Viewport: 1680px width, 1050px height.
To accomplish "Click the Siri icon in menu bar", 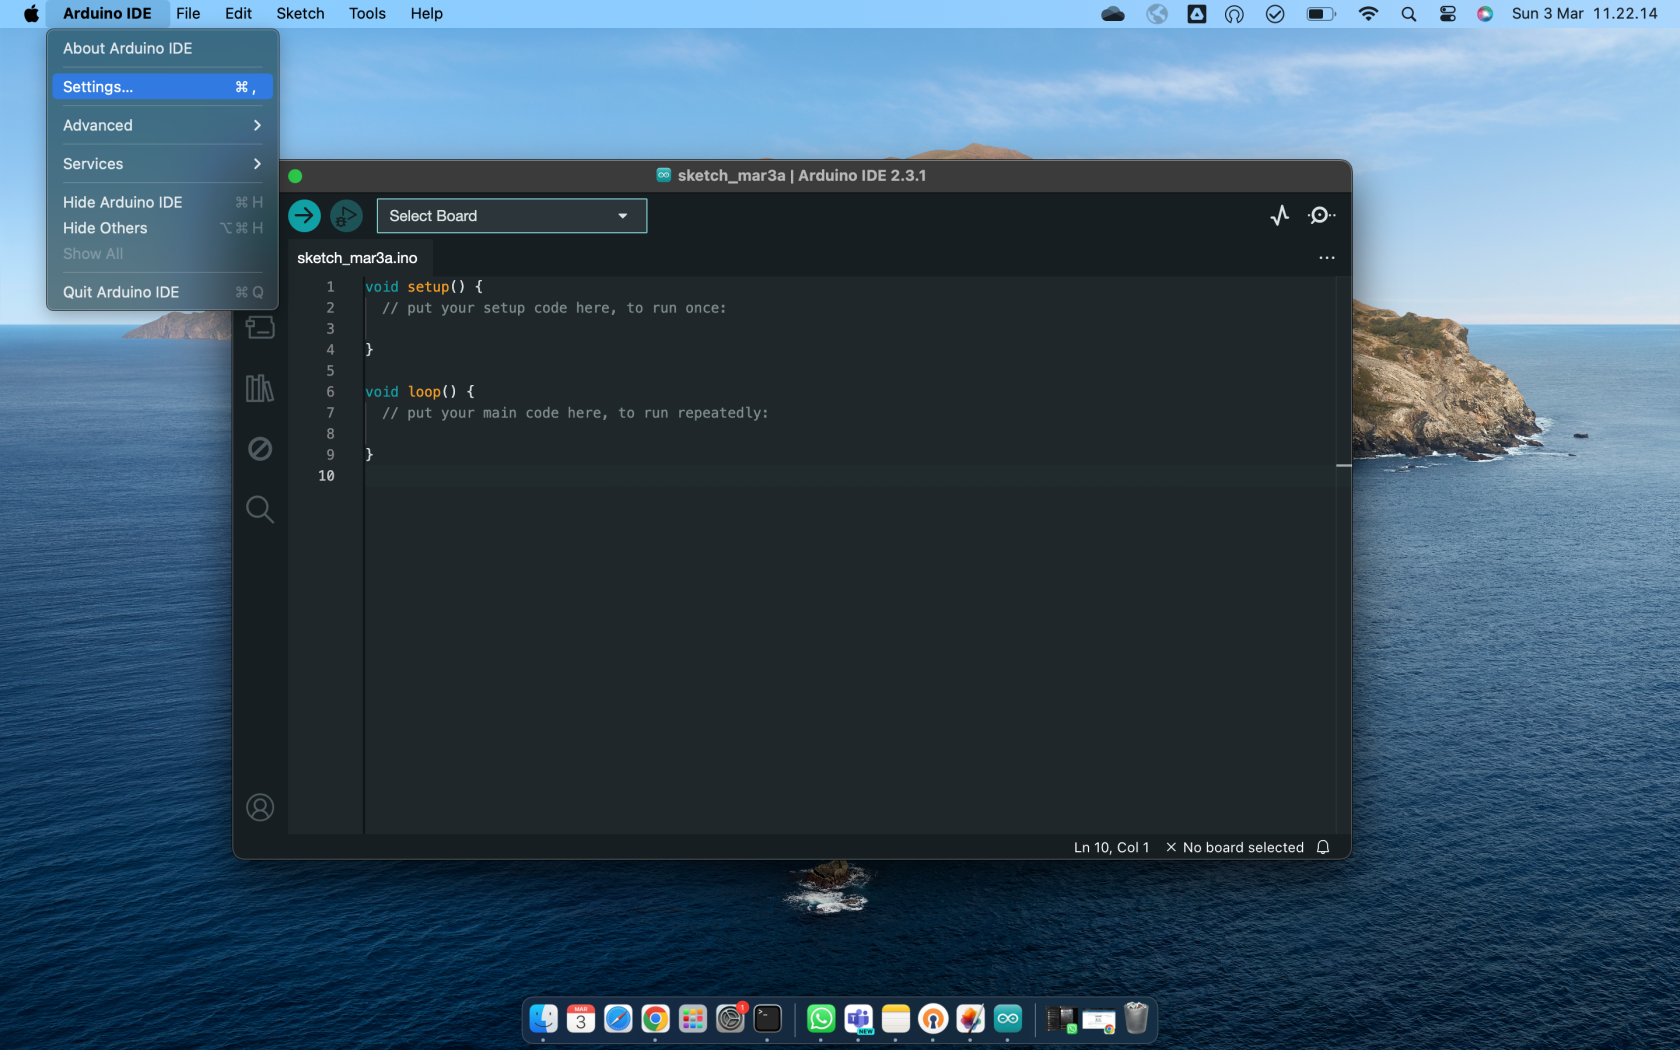I will tap(1485, 14).
